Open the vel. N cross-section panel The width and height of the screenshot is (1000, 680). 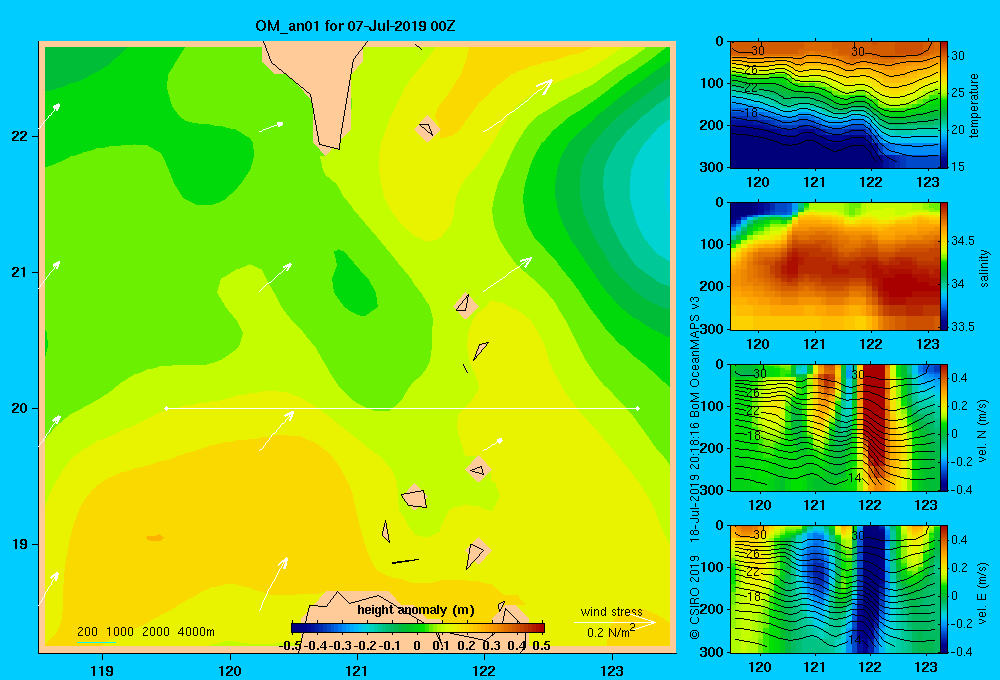(x=835, y=428)
